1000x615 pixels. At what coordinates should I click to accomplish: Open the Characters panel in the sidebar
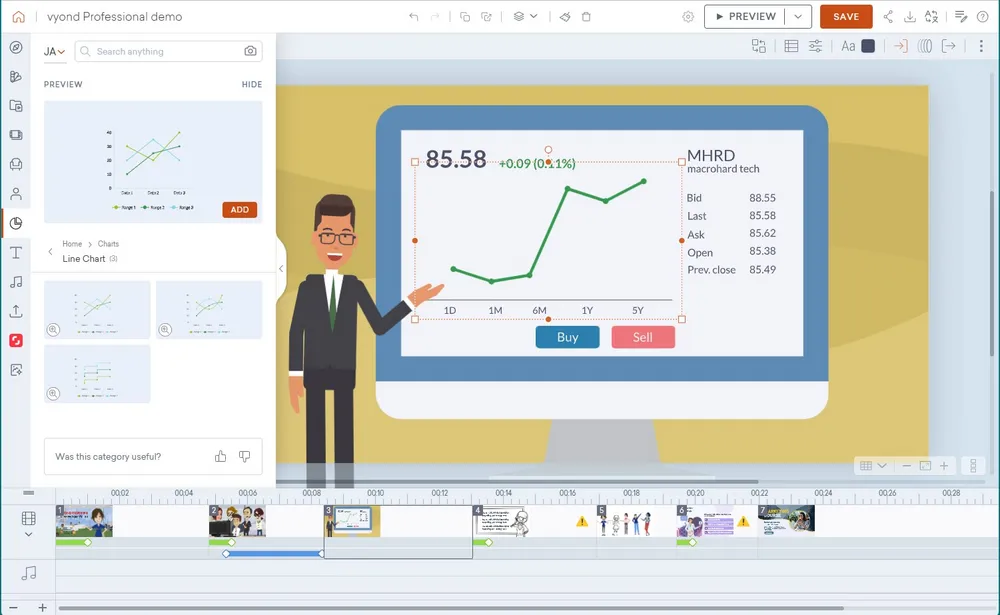pos(16,194)
